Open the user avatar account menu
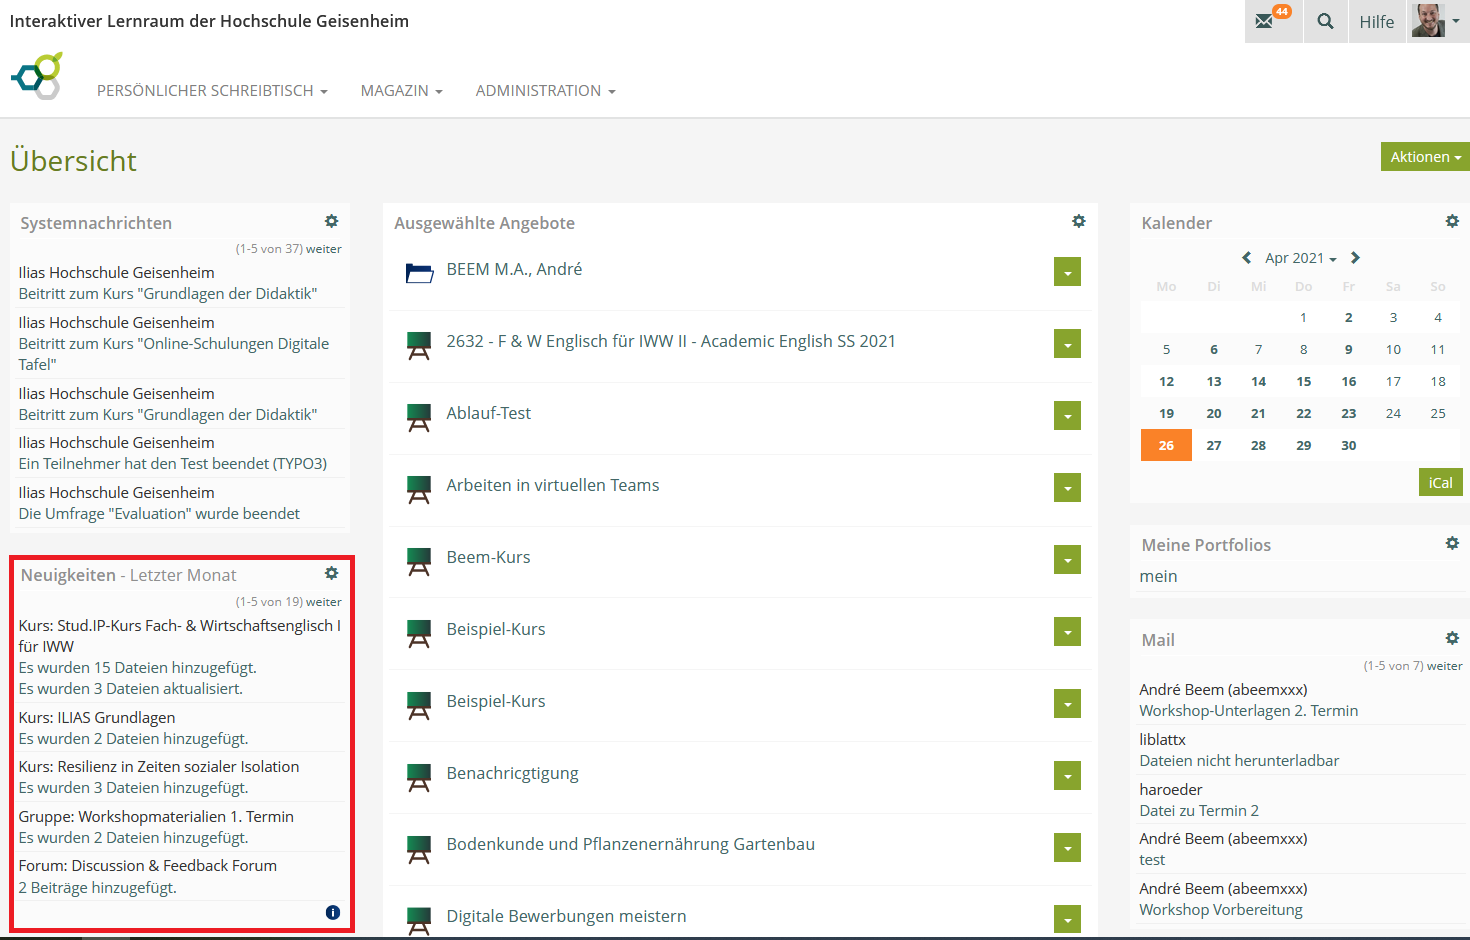 (x=1436, y=21)
